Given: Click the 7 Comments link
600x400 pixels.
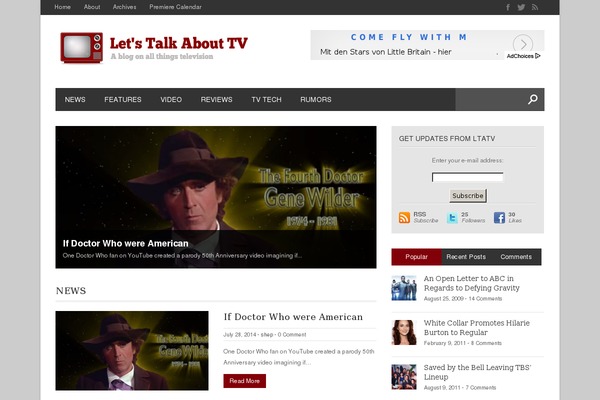Looking at the screenshot, I should pyautogui.click(x=481, y=387).
